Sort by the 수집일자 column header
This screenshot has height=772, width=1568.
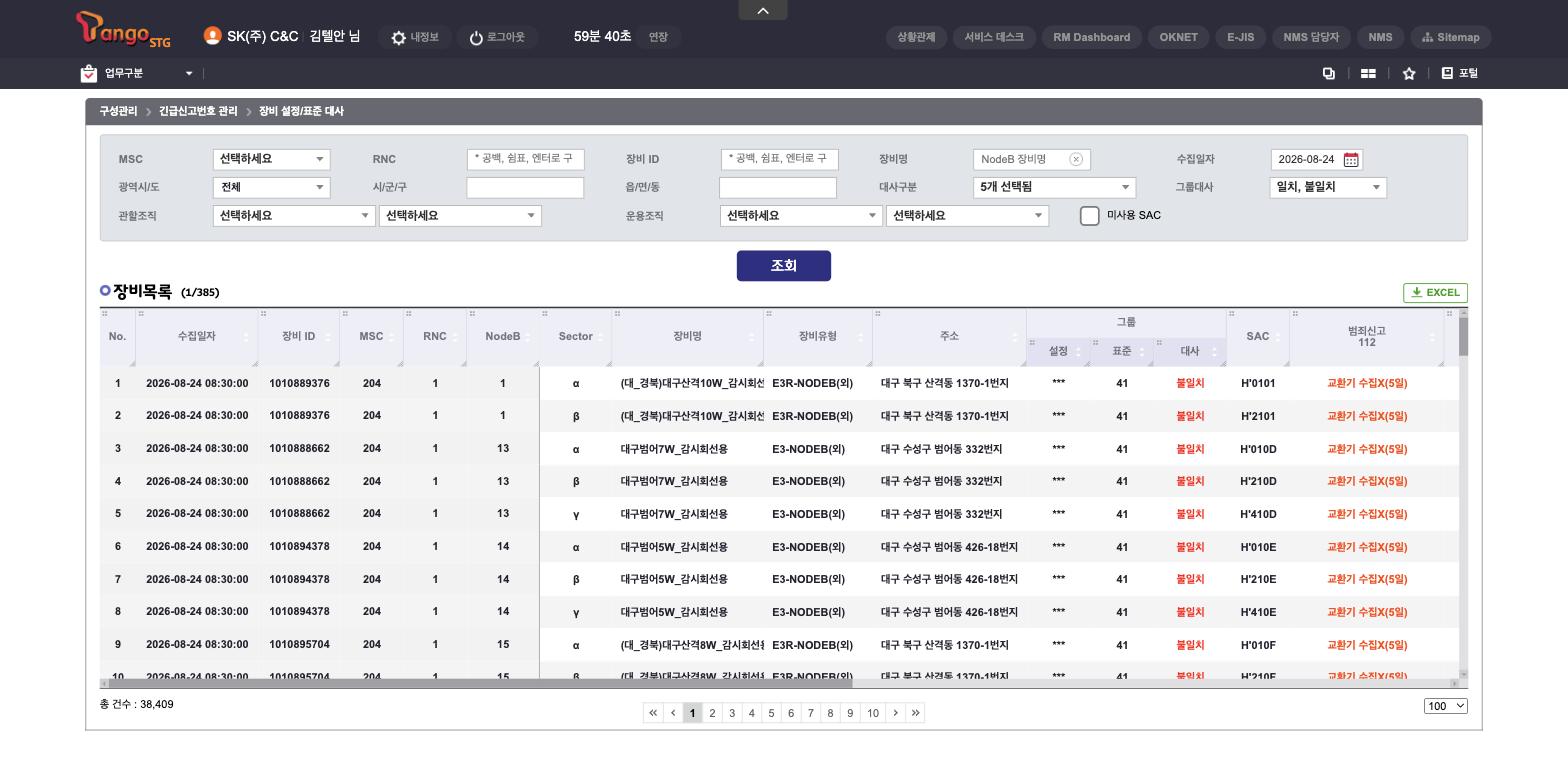(x=196, y=336)
